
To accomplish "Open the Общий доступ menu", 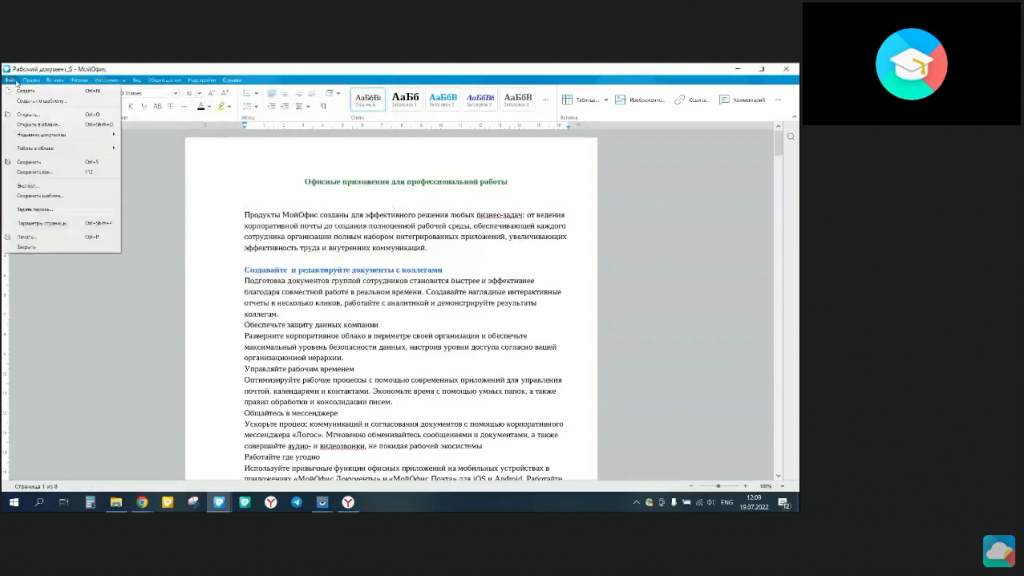I will 165,80.
